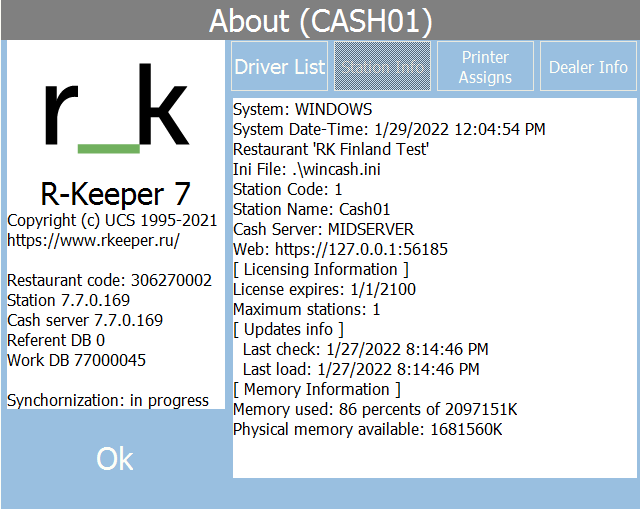Click the 'Physical memory available' line
Screen dimensions: 640x509
367,429
